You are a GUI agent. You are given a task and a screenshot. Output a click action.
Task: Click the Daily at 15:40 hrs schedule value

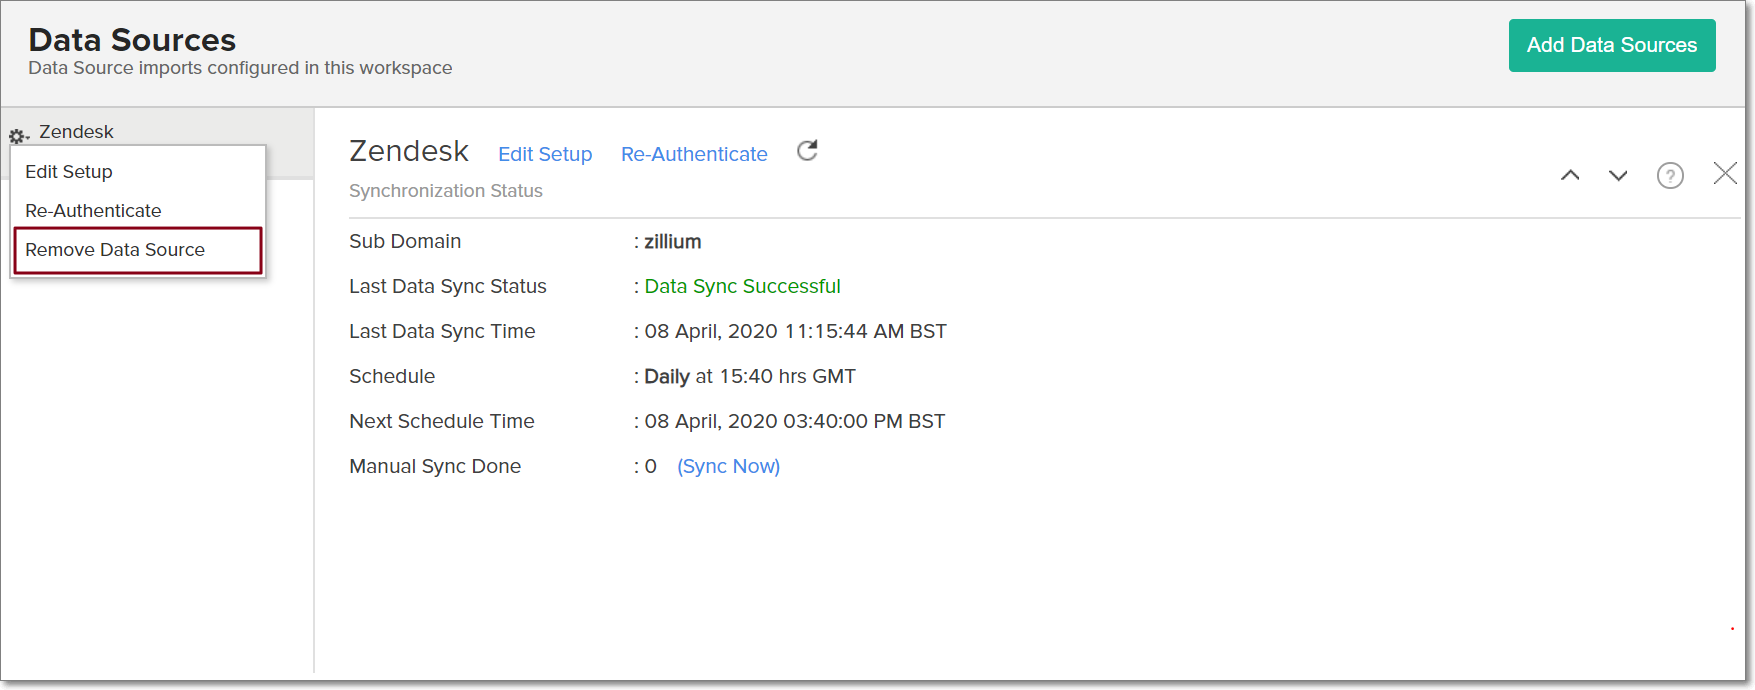point(750,376)
